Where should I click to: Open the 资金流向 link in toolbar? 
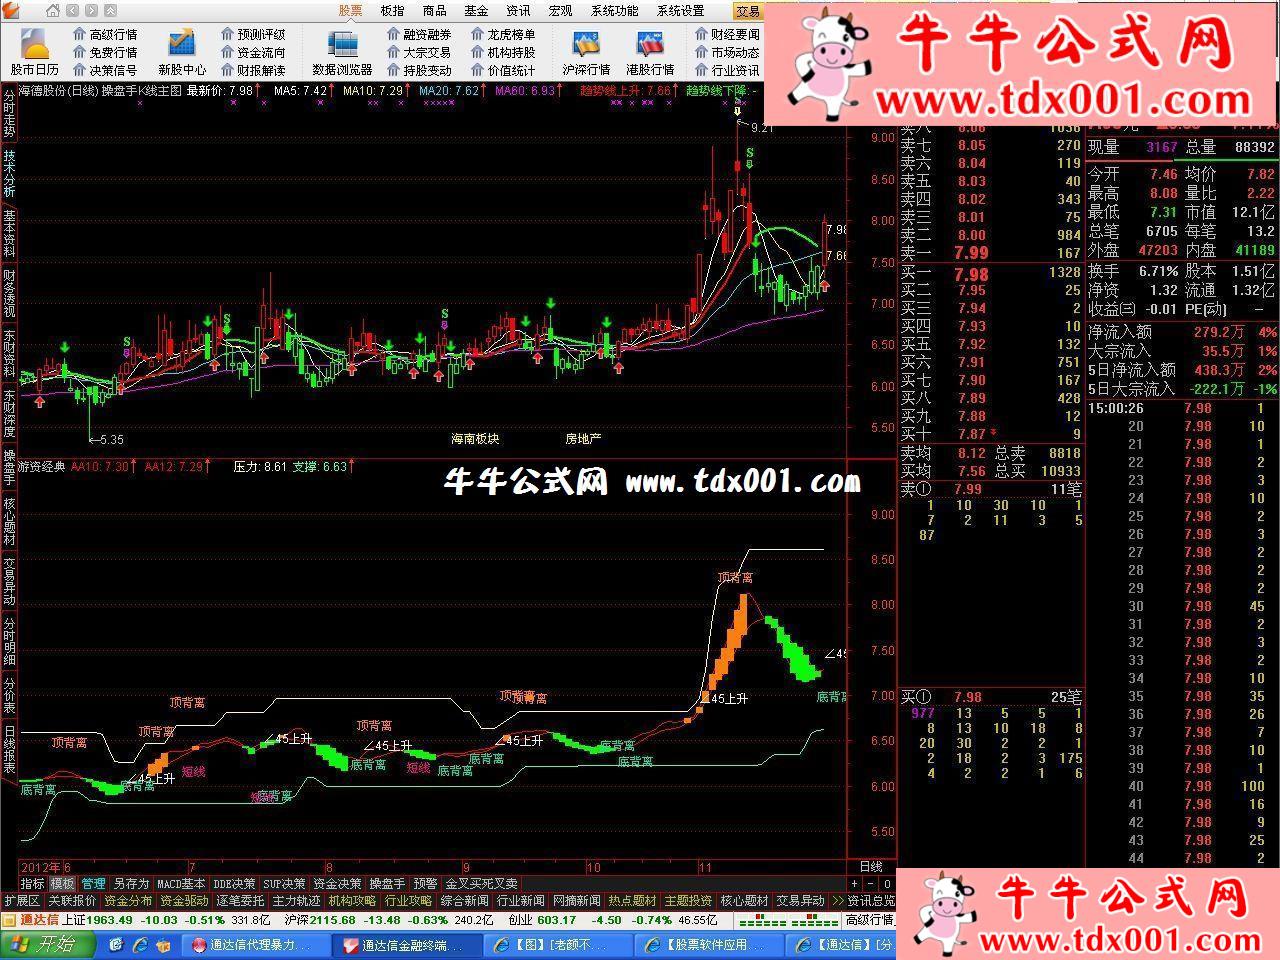(253, 52)
